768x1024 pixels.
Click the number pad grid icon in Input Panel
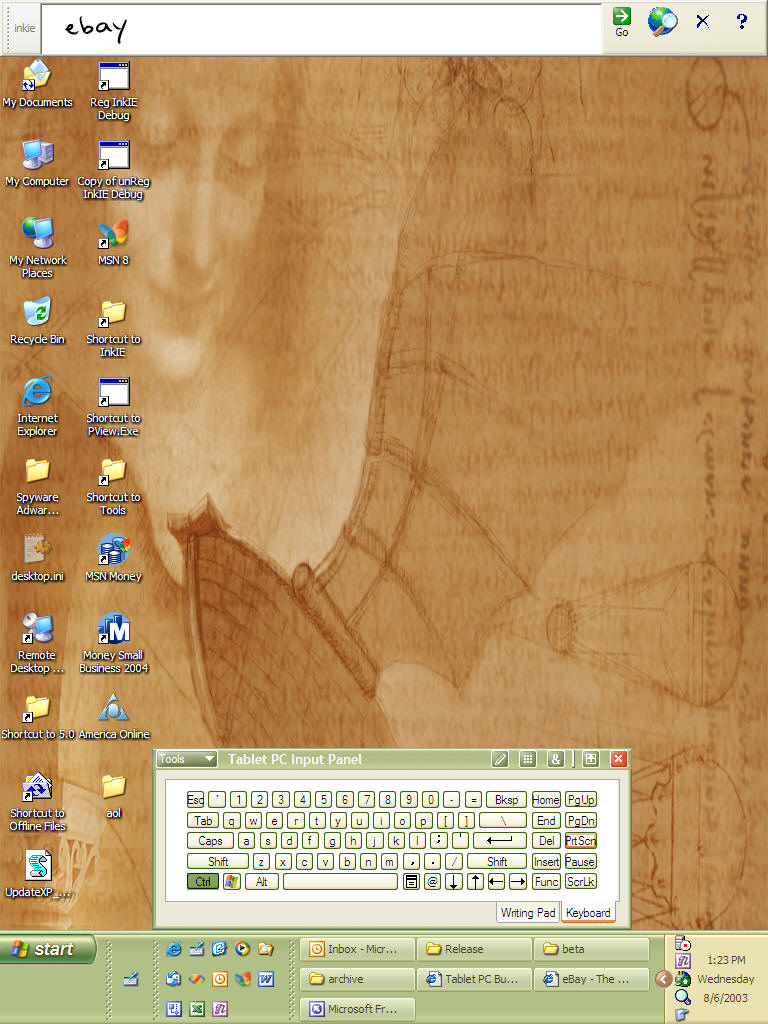click(x=528, y=759)
